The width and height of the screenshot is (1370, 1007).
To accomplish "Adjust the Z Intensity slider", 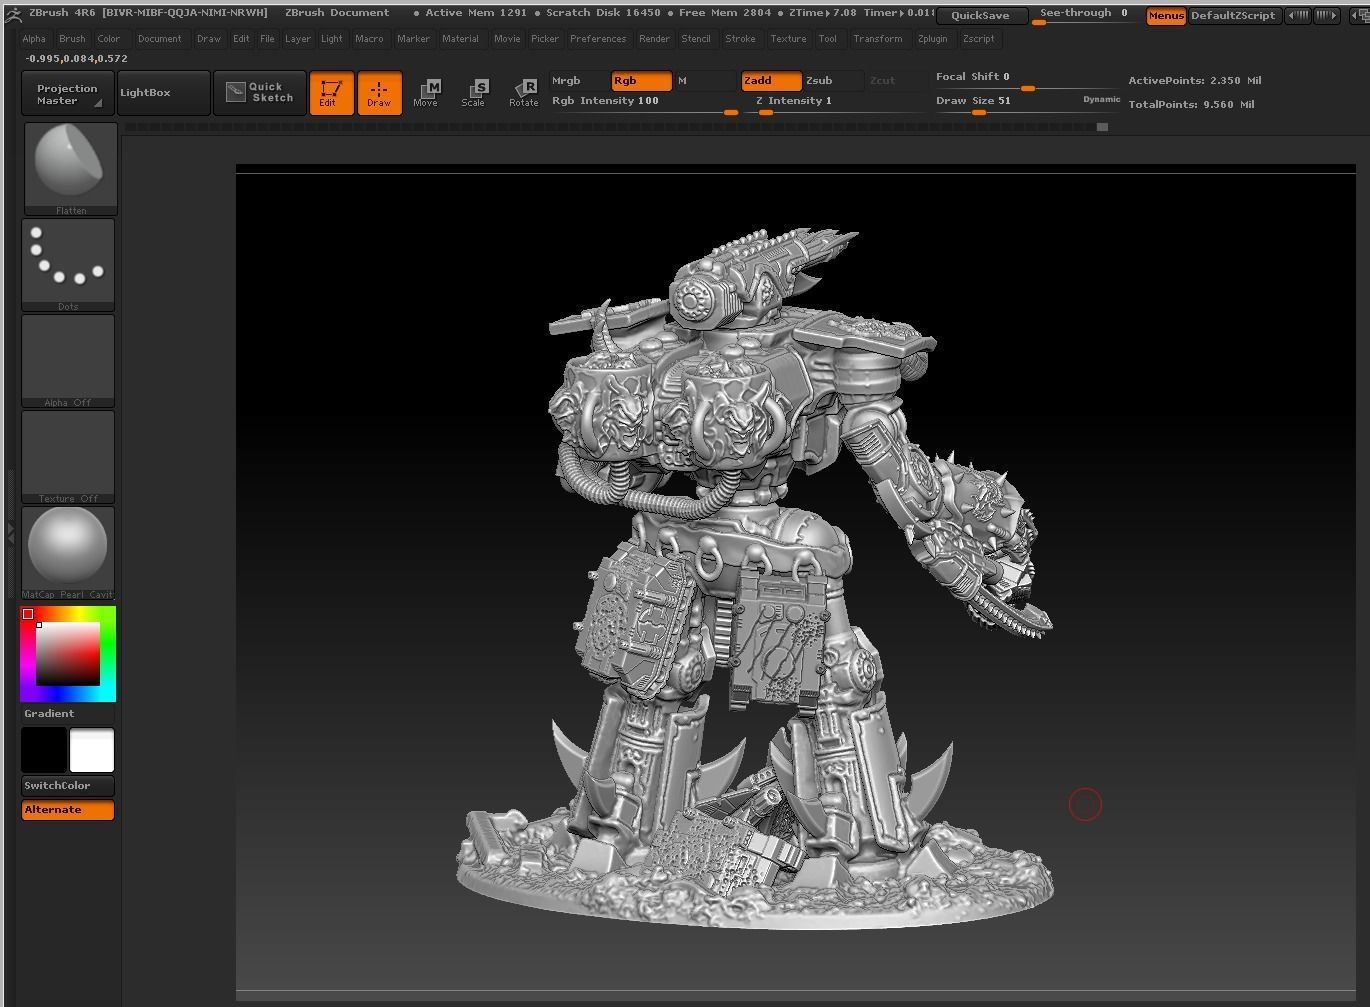I will coord(838,104).
